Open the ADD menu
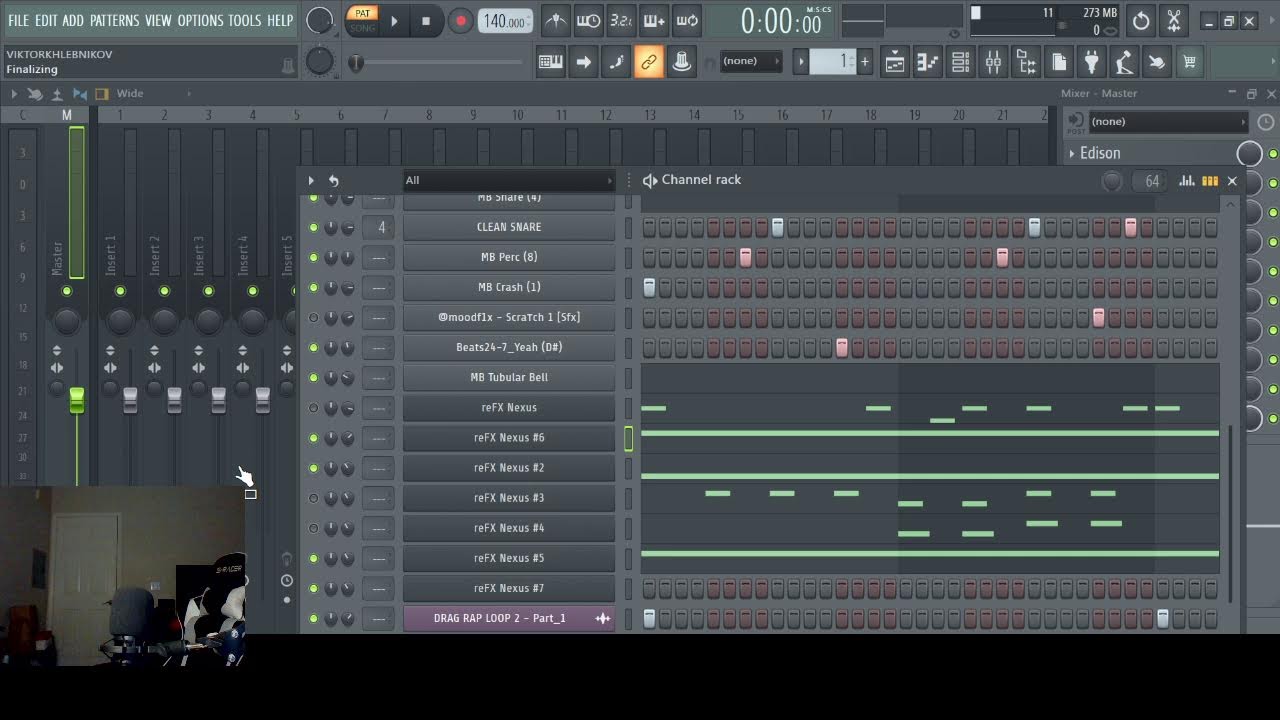Image resolution: width=1280 pixels, height=720 pixels. coord(73,20)
